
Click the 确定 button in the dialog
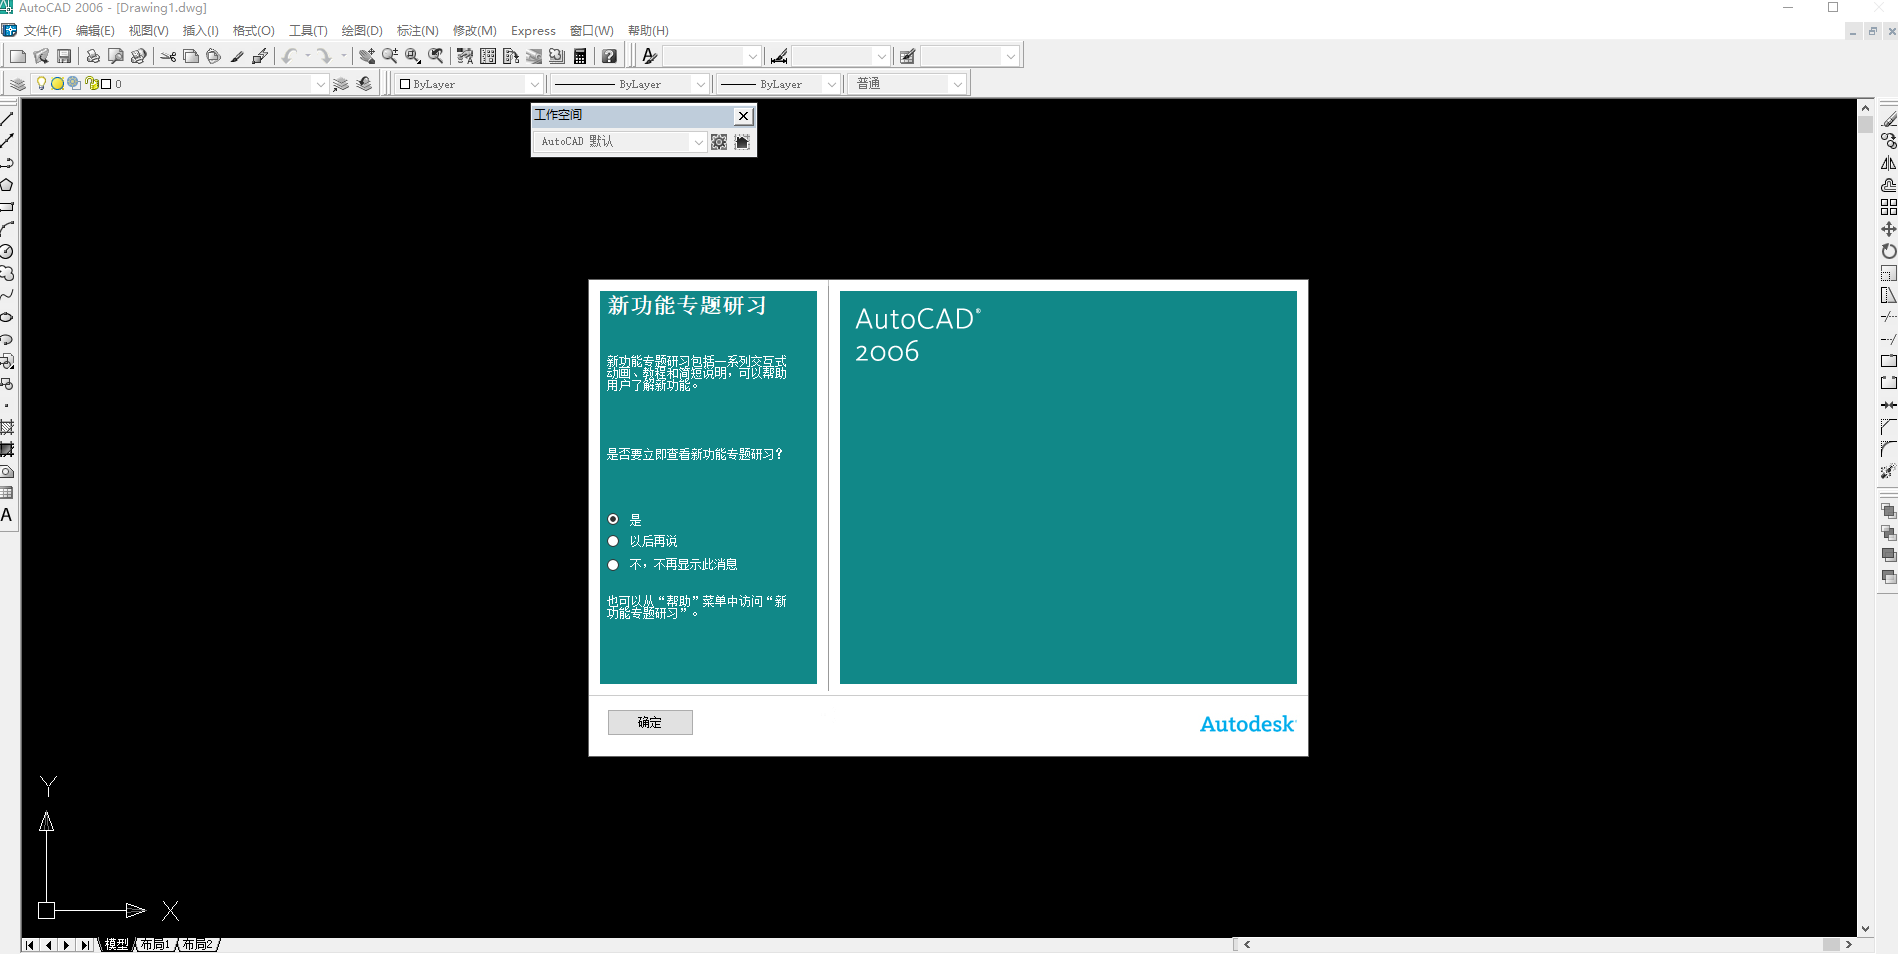[x=650, y=722]
